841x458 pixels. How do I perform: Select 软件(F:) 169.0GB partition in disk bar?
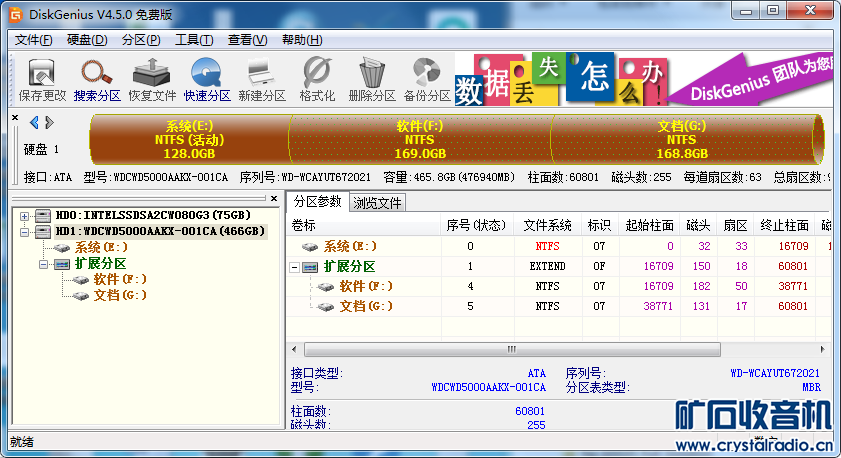point(420,139)
